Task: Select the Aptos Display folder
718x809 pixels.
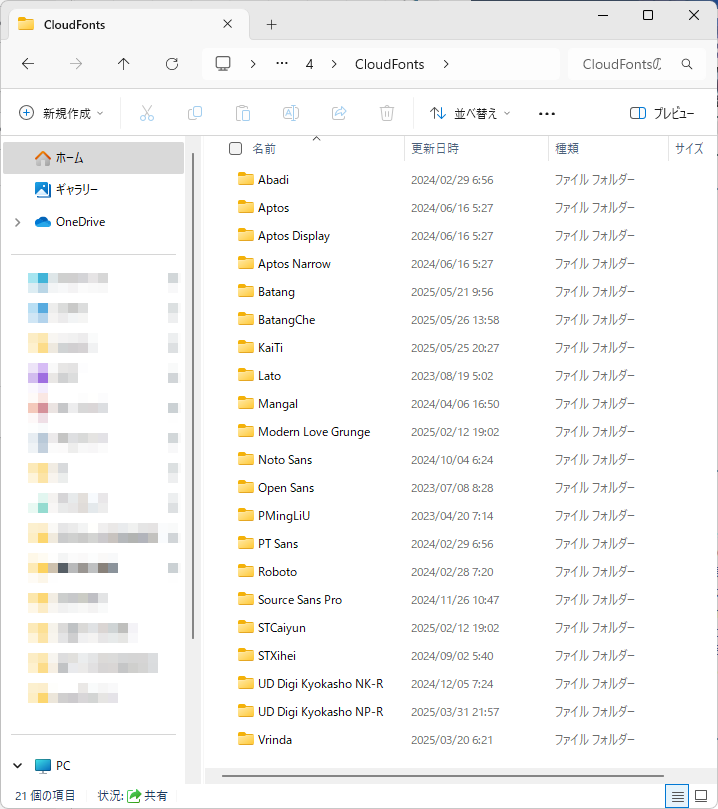Action: click(293, 236)
